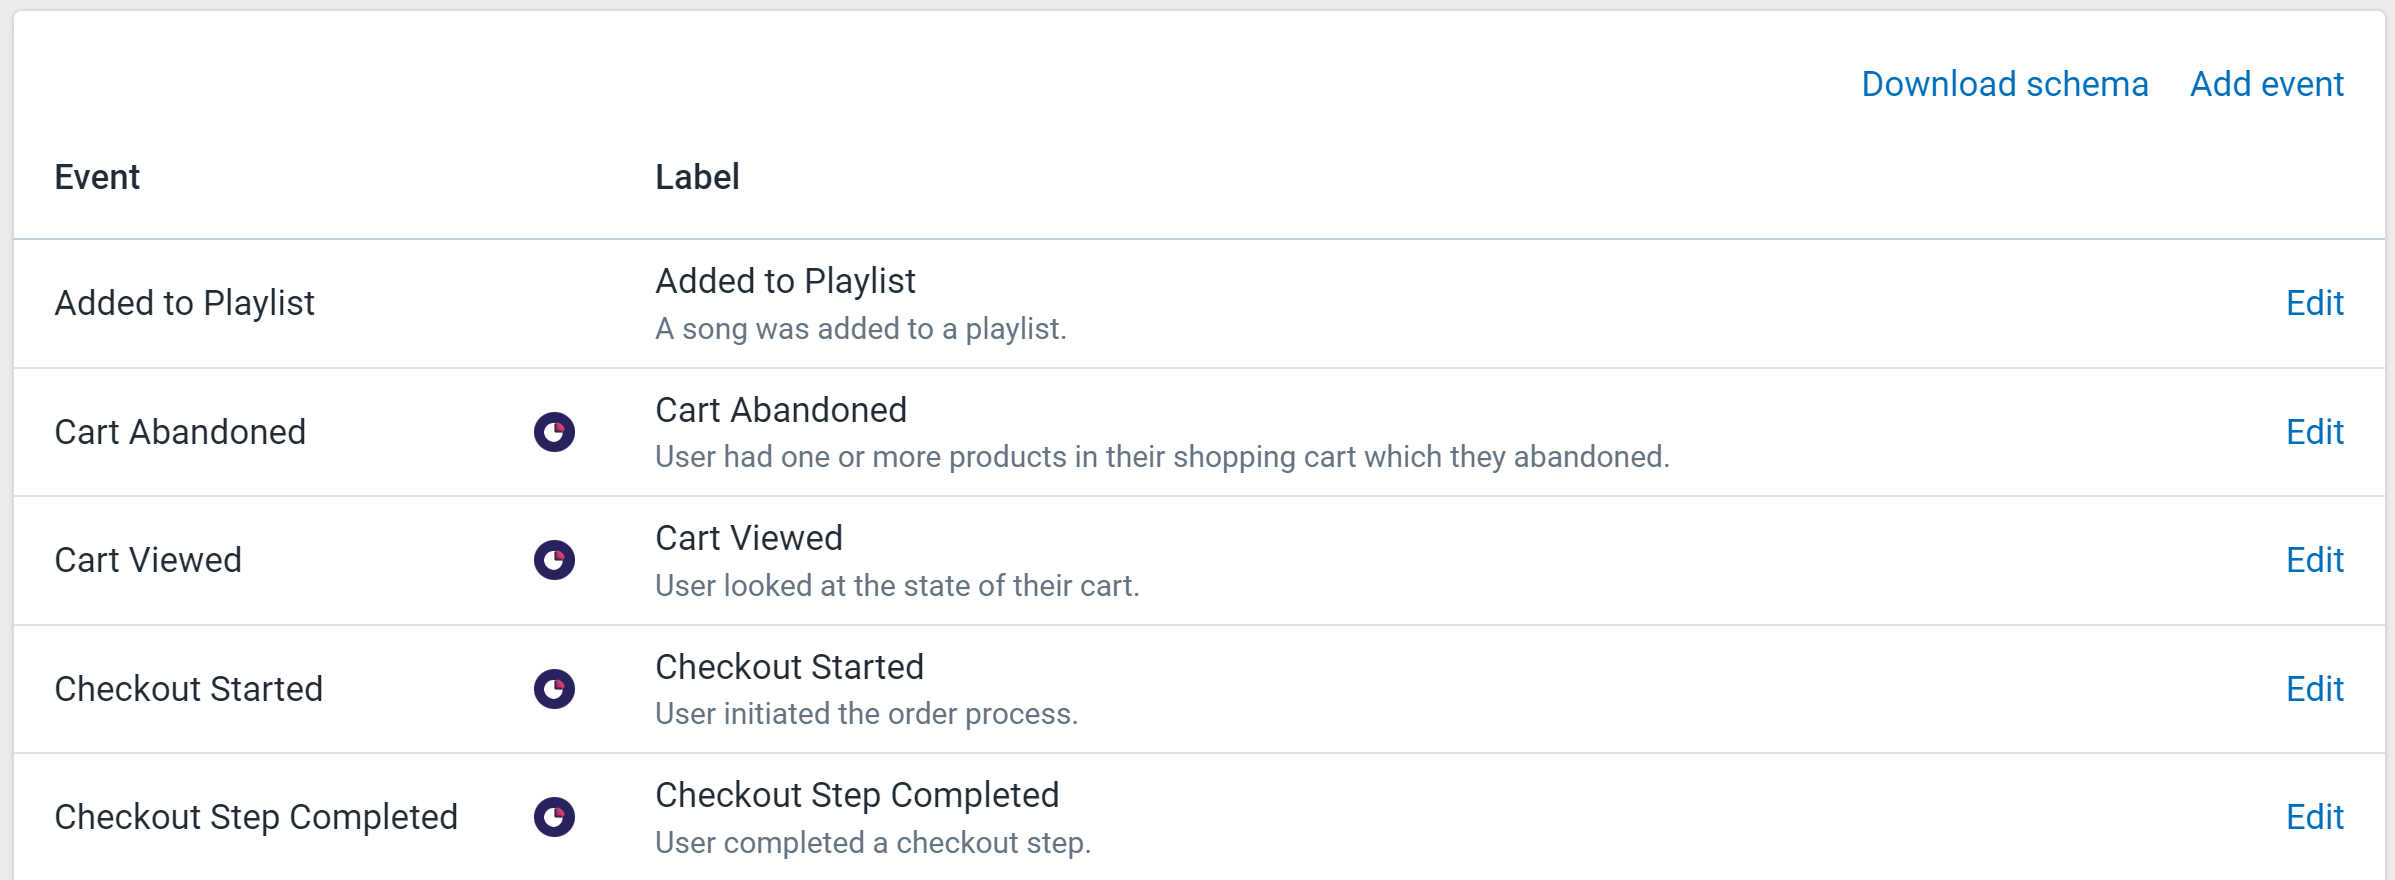Select the Added to Playlist event name
The height and width of the screenshot is (880, 2395).
click(x=185, y=303)
